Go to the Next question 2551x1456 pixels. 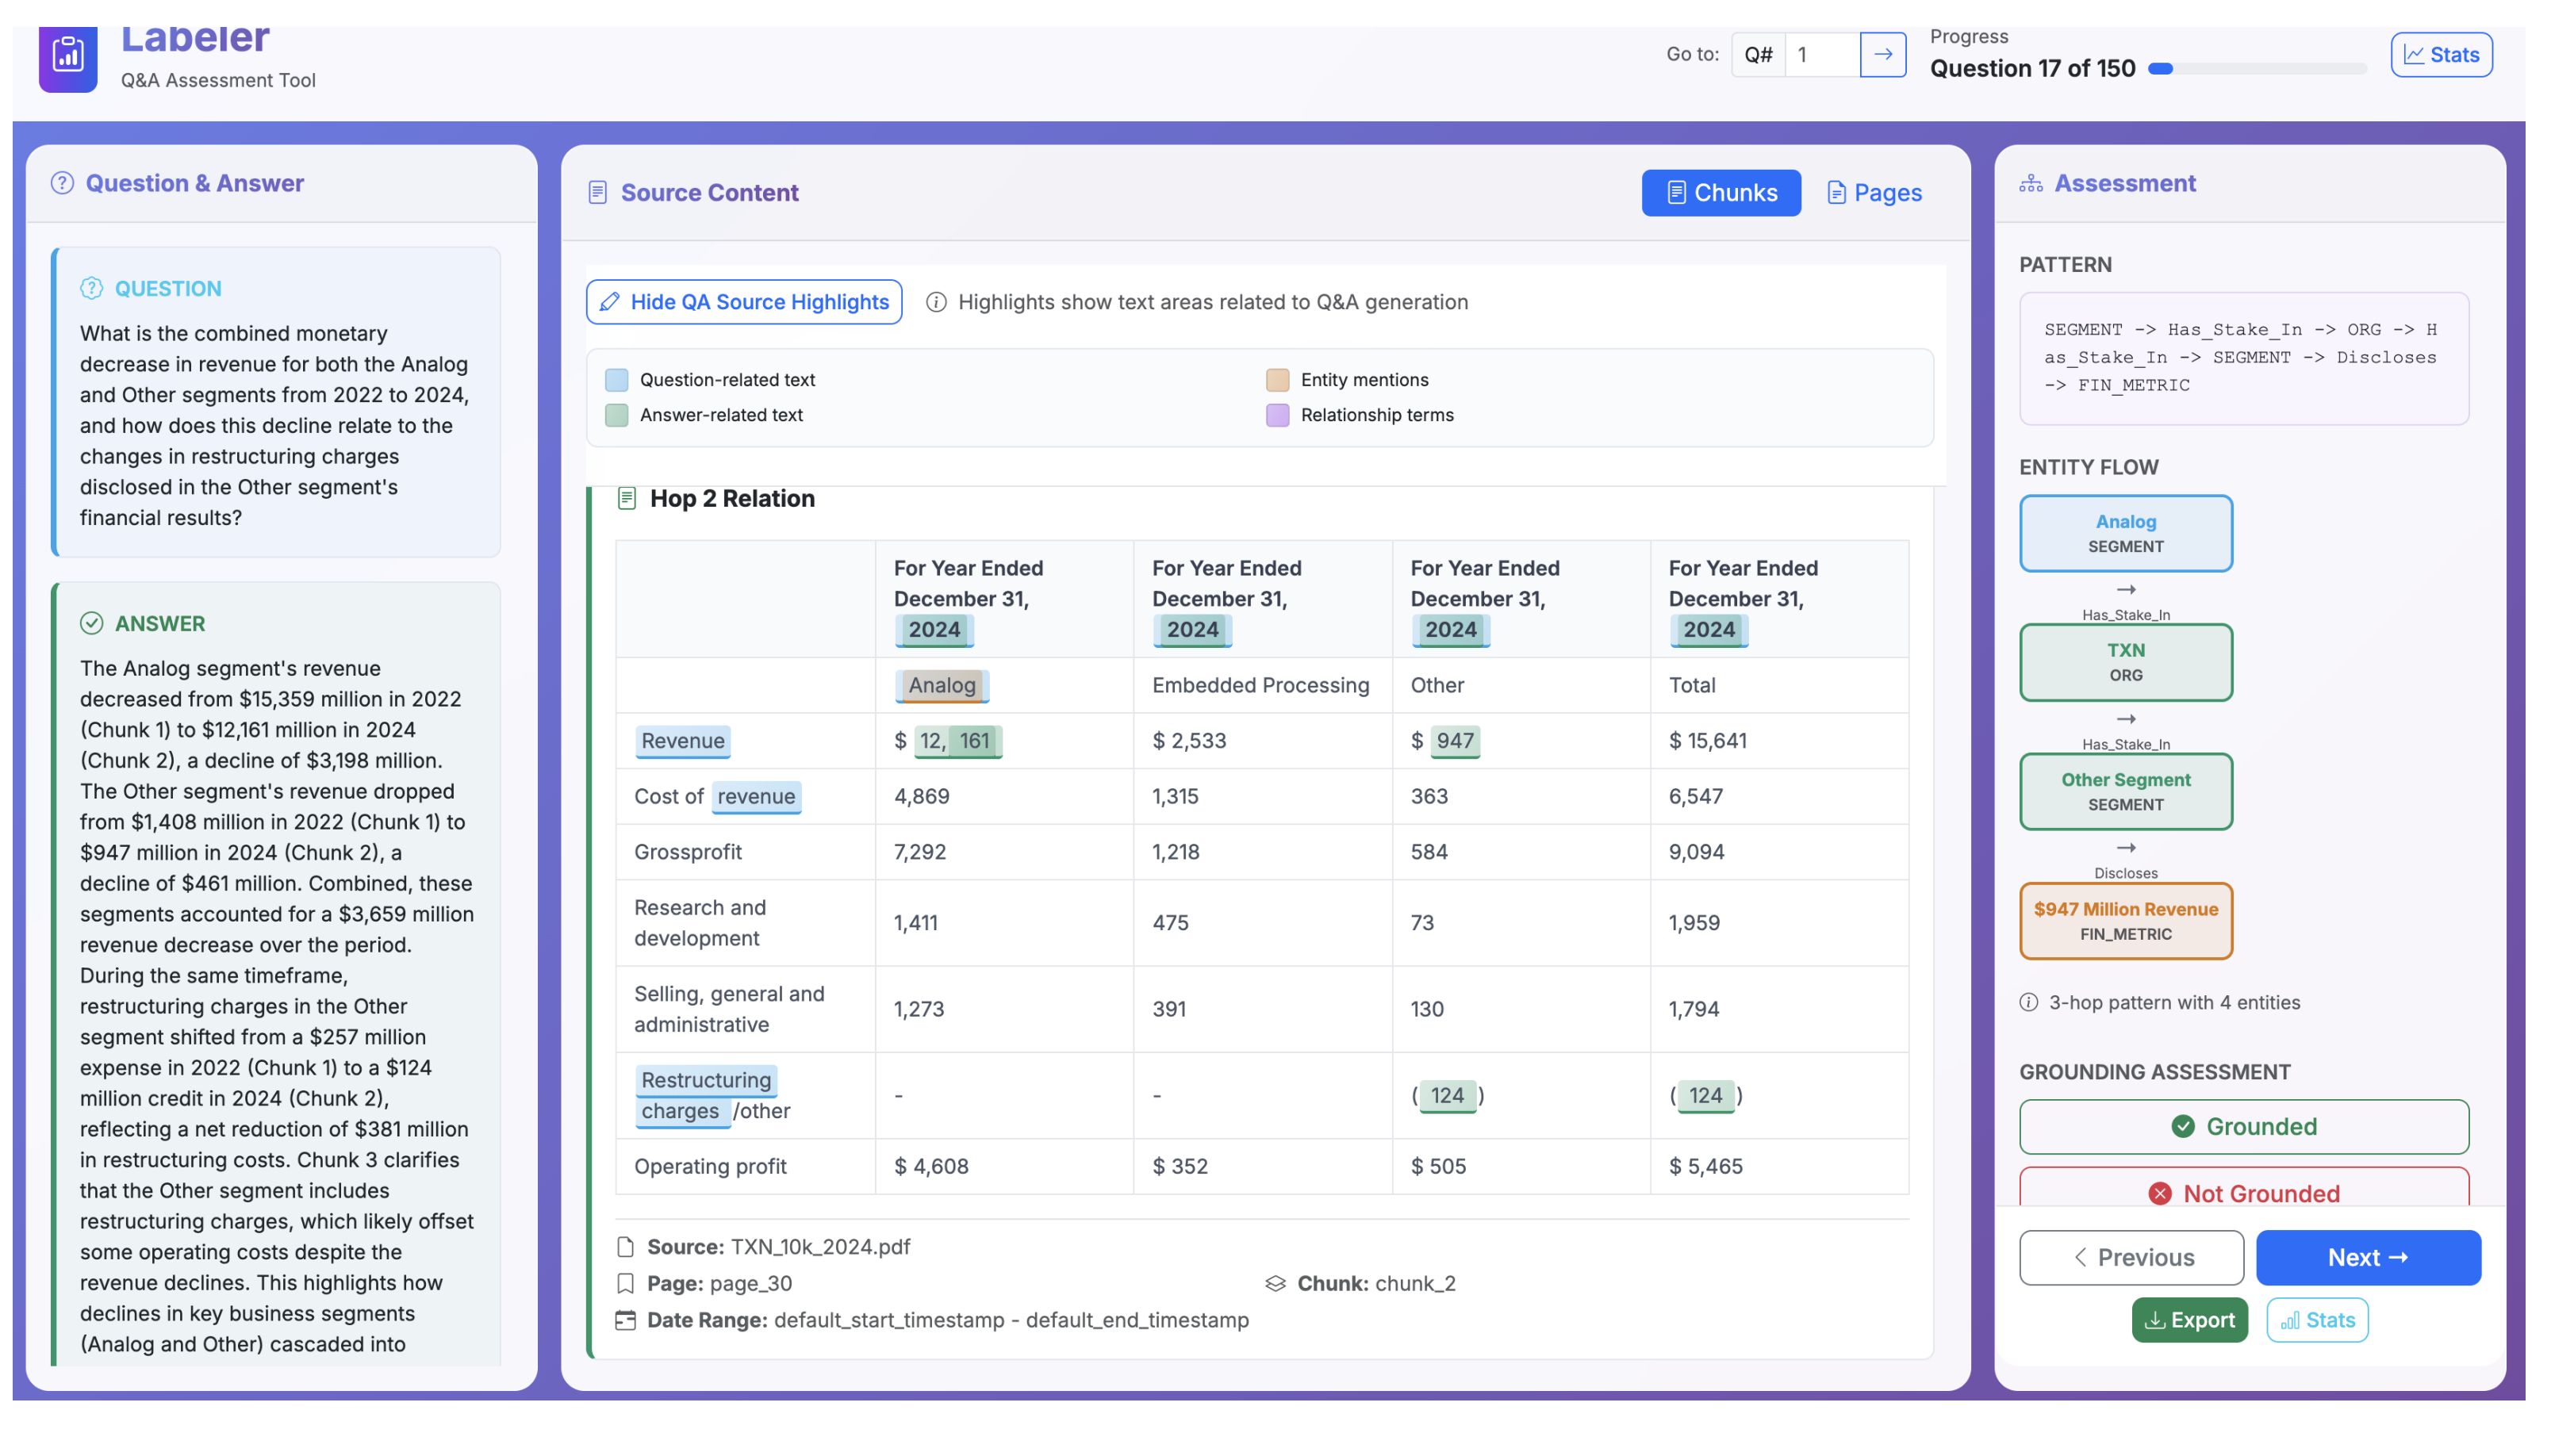coord(2367,1257)
